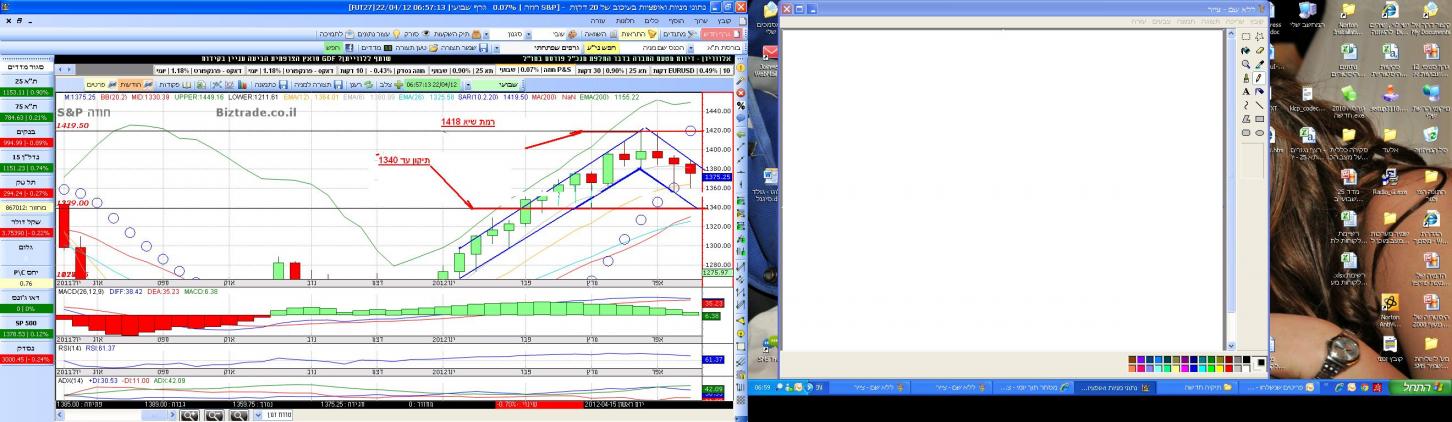This screenshot has width=1452, height=422.
Task: Select the Pencil tool in Paint
Action: pos(1259,78)
